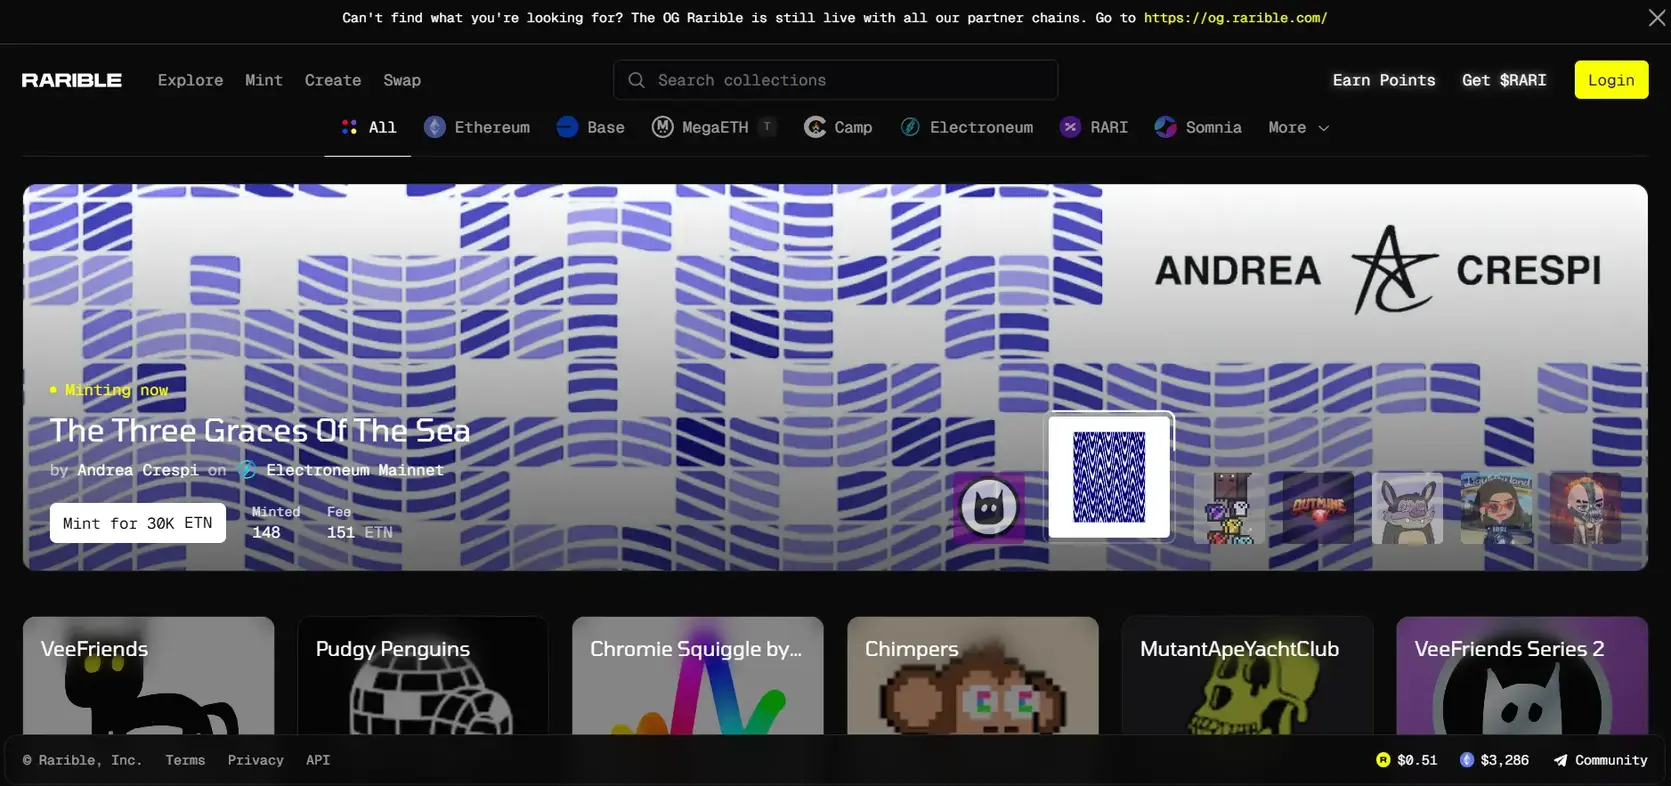
Task: Click the Community telegram icon
Action: [1560, 760]
